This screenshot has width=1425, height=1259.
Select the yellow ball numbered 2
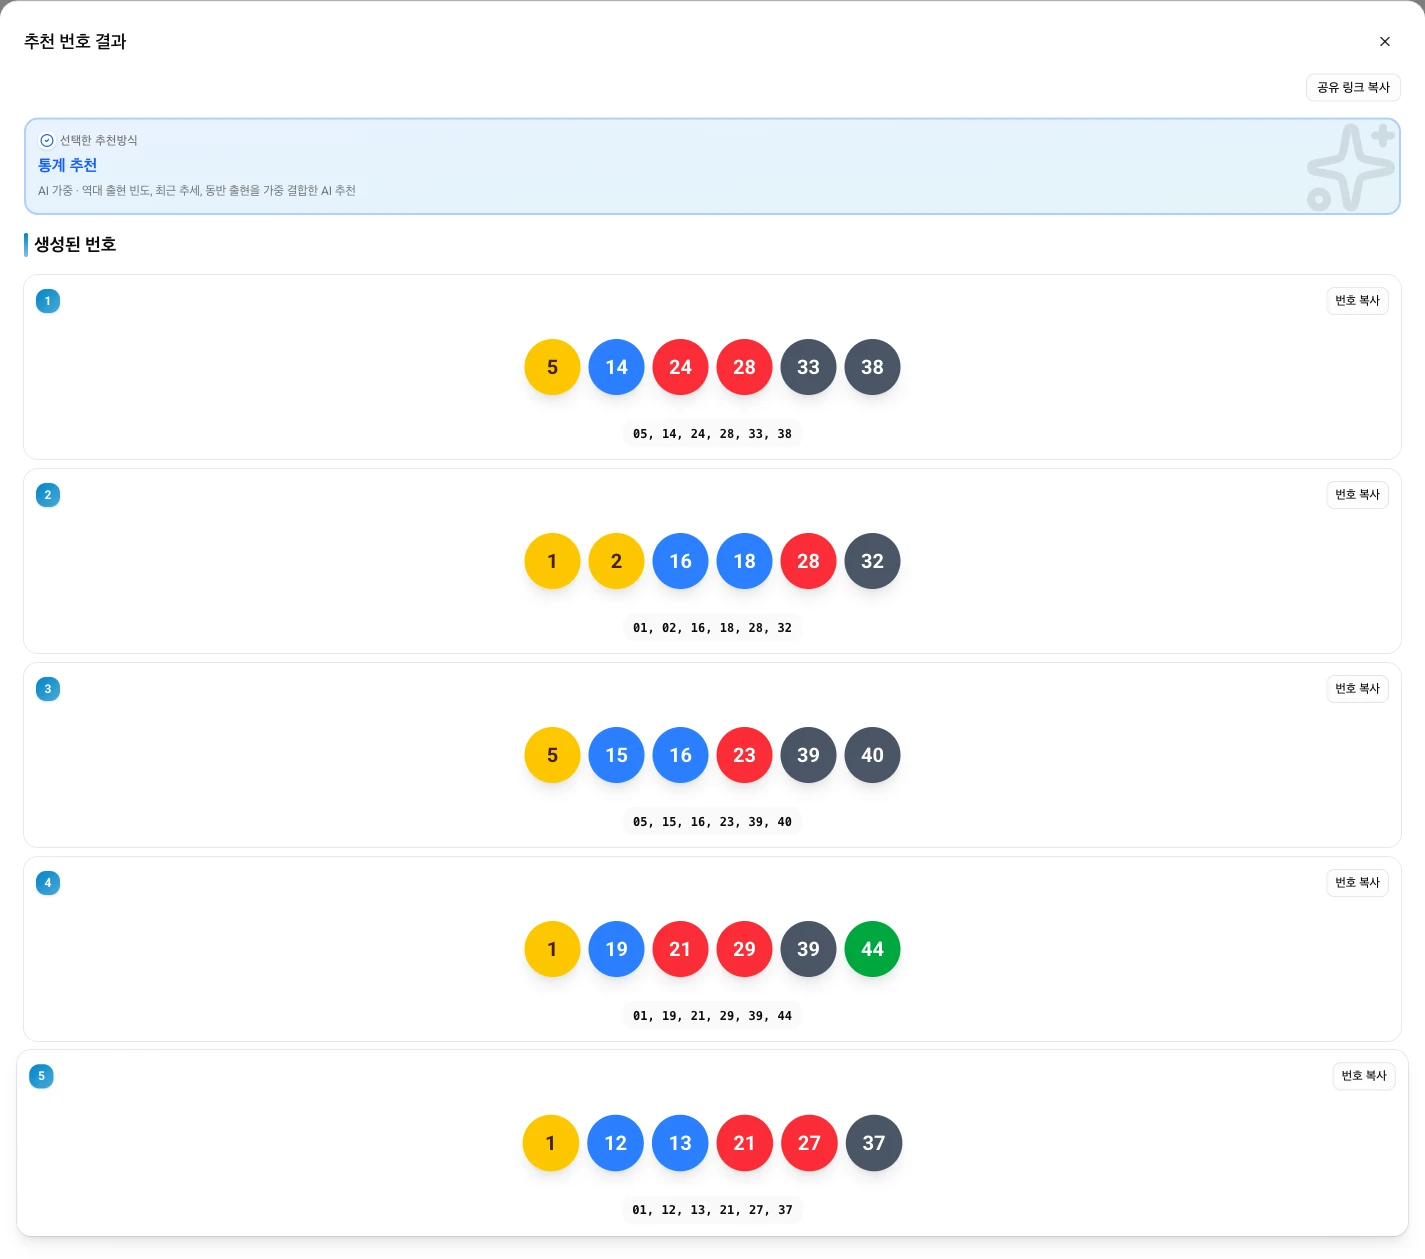tap(616, 561)
